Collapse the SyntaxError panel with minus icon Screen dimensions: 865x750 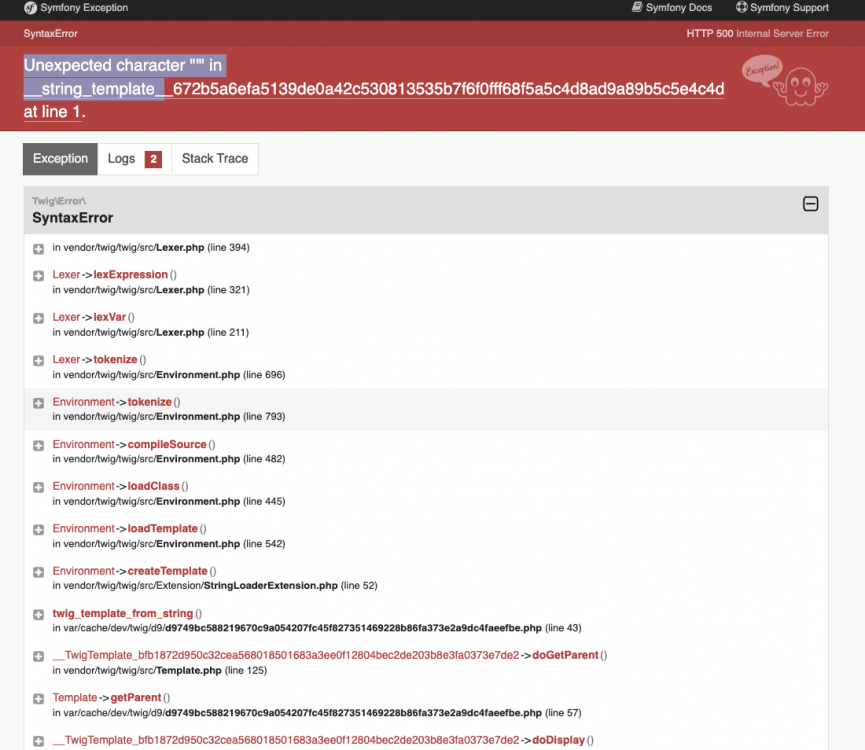812,202
